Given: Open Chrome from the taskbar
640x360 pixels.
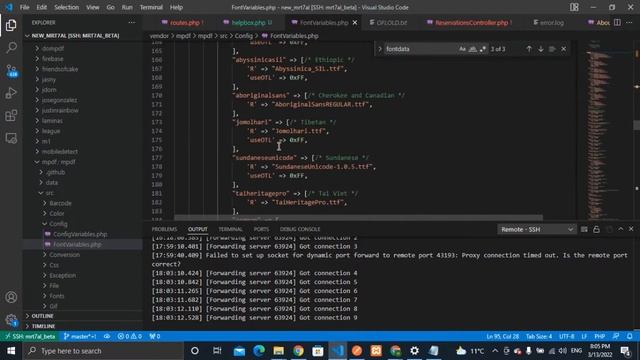Looking at the screenshot, I should click(298, 351).
